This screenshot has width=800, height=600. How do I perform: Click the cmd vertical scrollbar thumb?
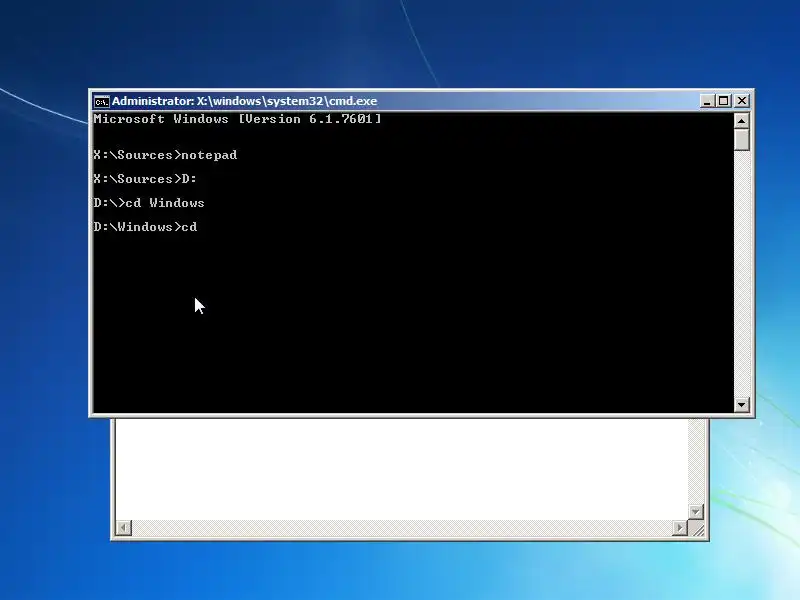741,140
